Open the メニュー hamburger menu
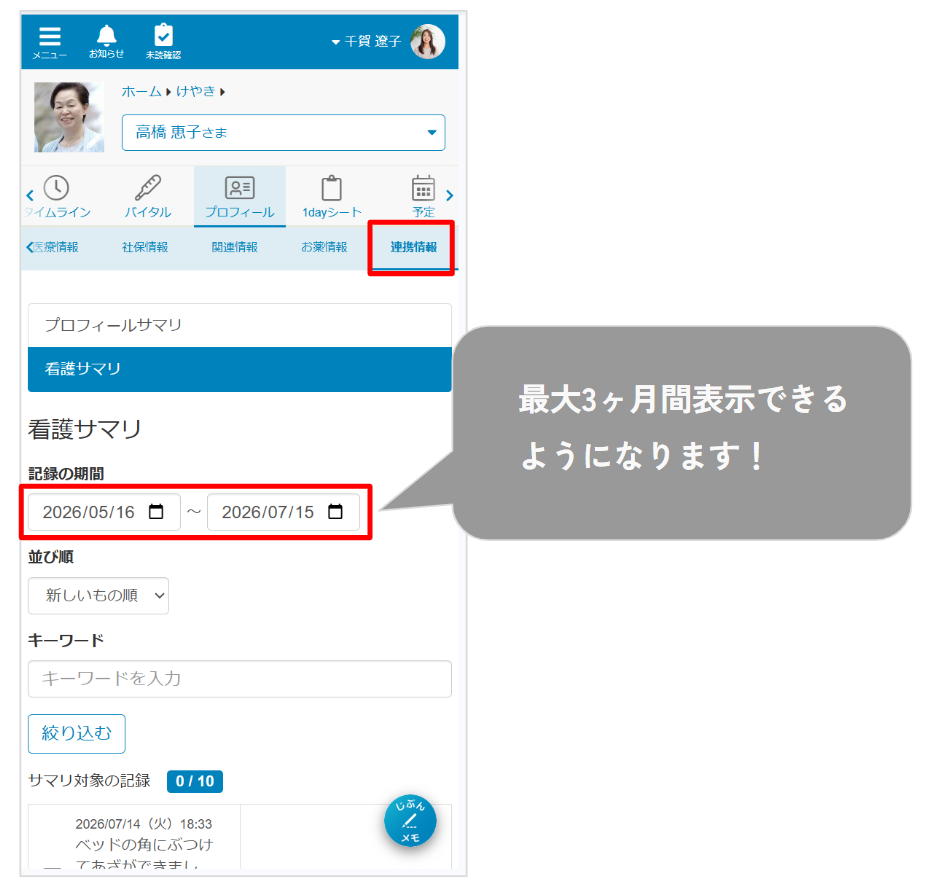This screenshot has height=894, width=946. (49, 42)
